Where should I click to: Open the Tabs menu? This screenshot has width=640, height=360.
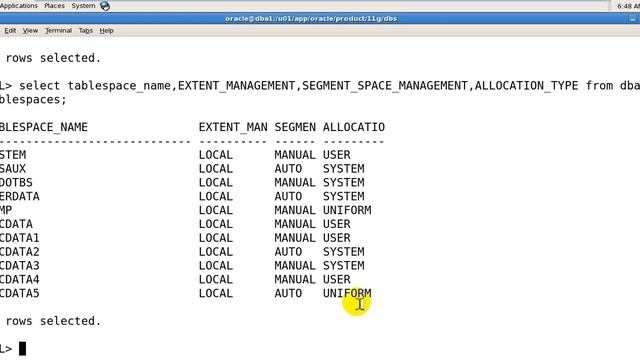pos(86,31)
